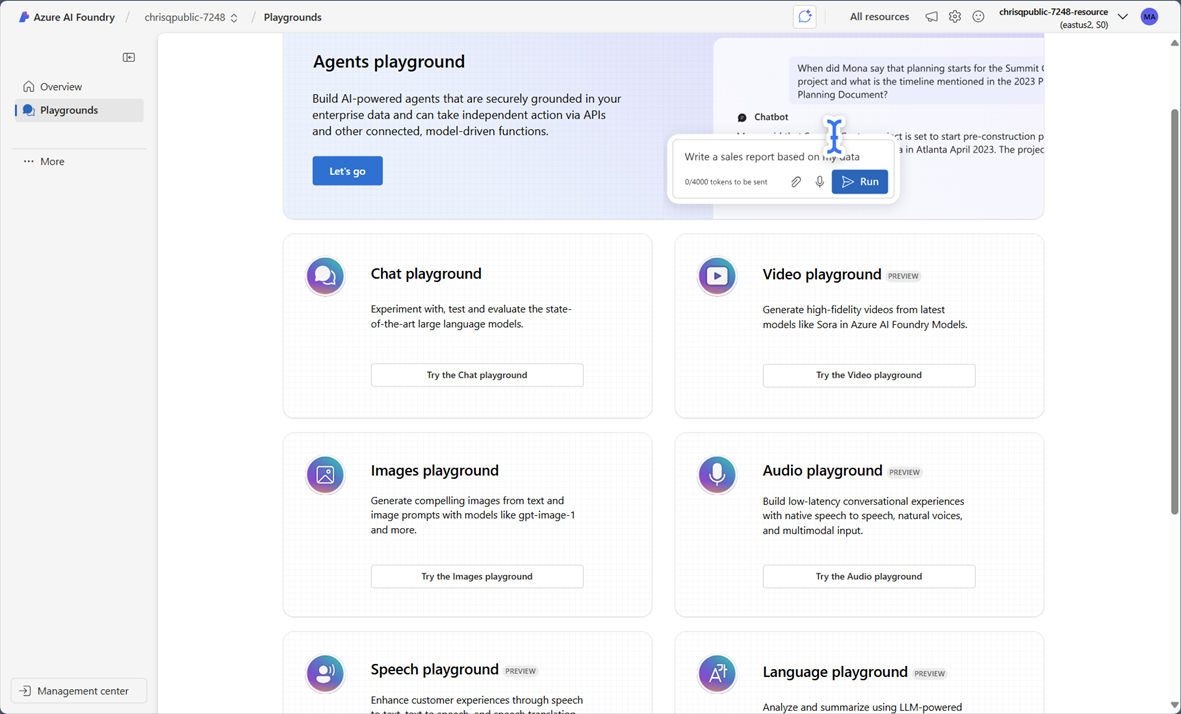Open Overview in the sidebar
This screenshot has height=714, width=1181.
point(61,87)
